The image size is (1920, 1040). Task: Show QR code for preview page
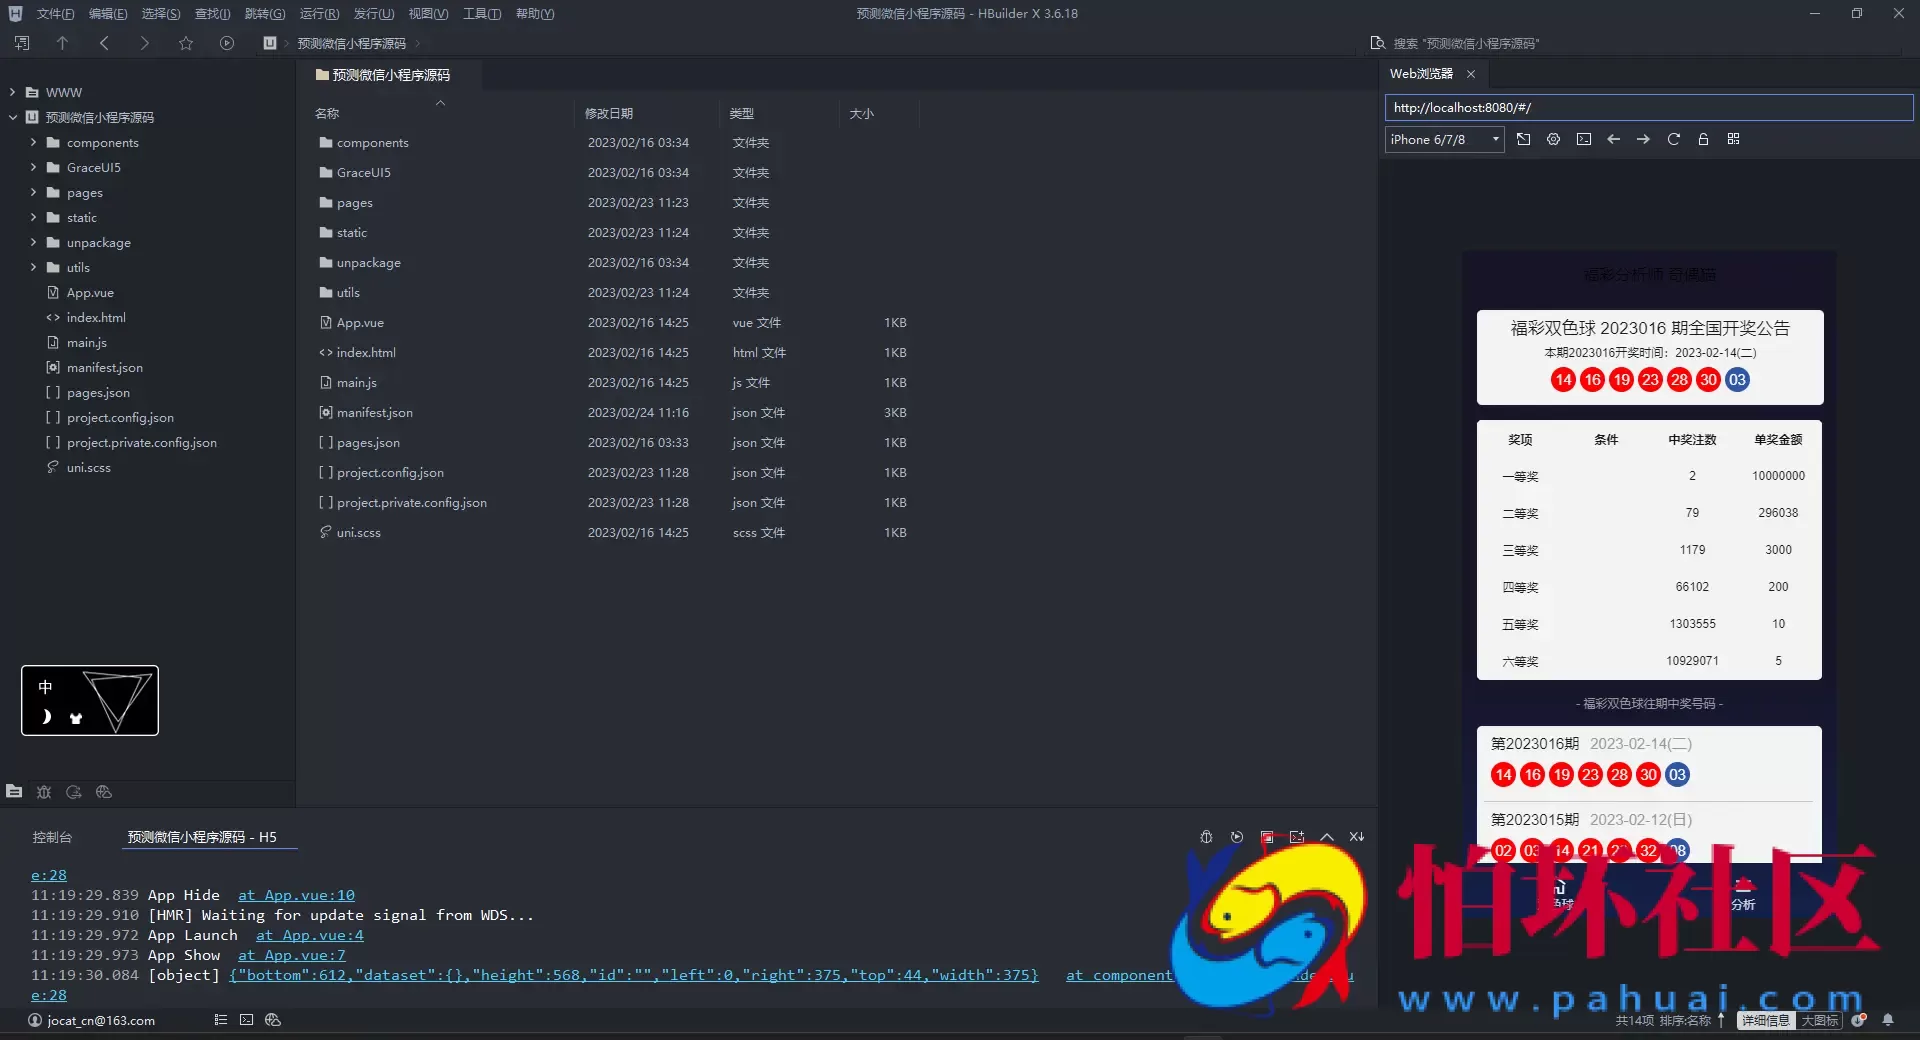1733,139
